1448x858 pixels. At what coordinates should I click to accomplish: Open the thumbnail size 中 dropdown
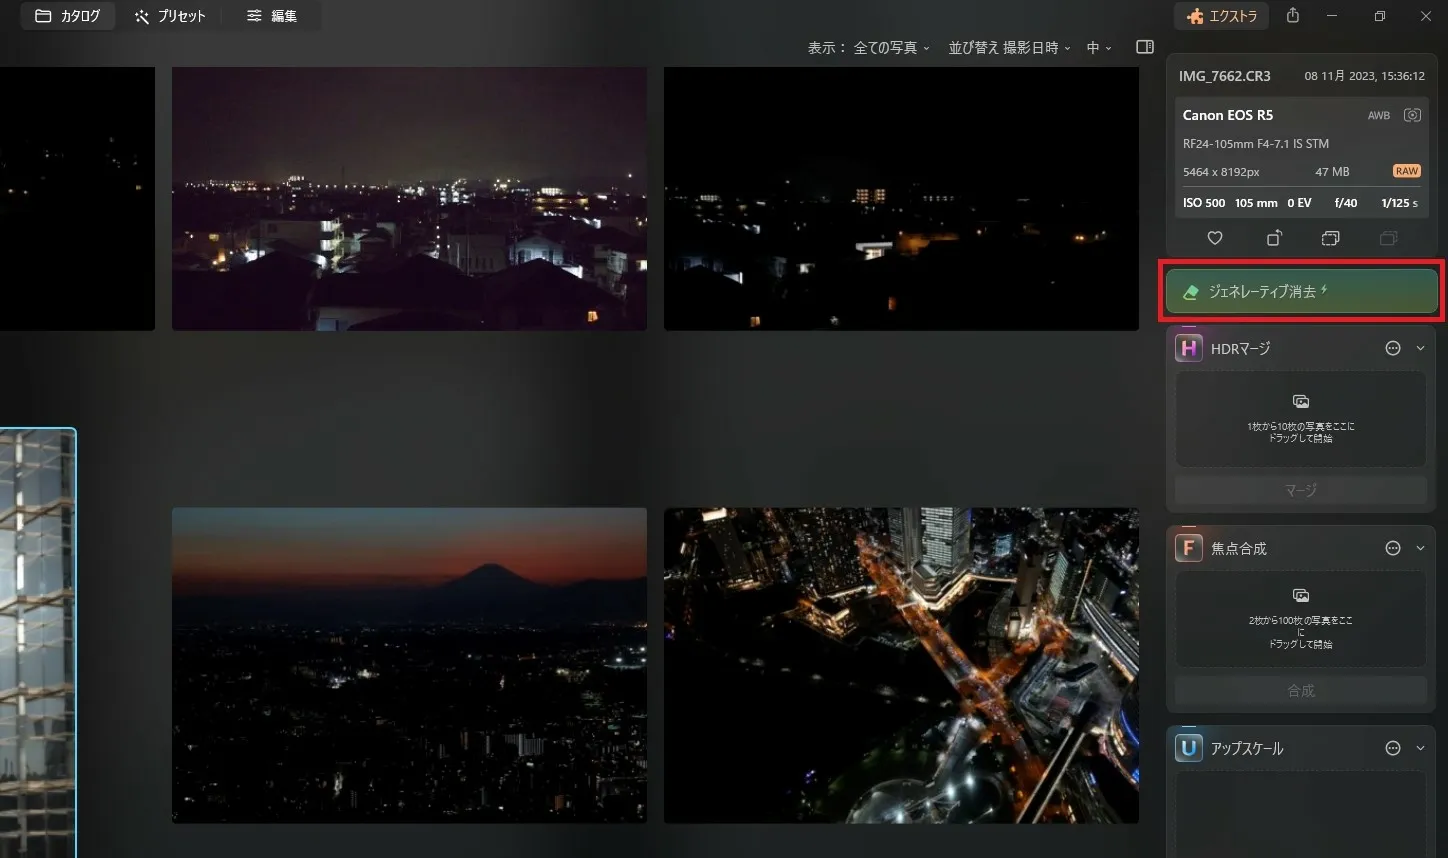[x=1099, y=47]
